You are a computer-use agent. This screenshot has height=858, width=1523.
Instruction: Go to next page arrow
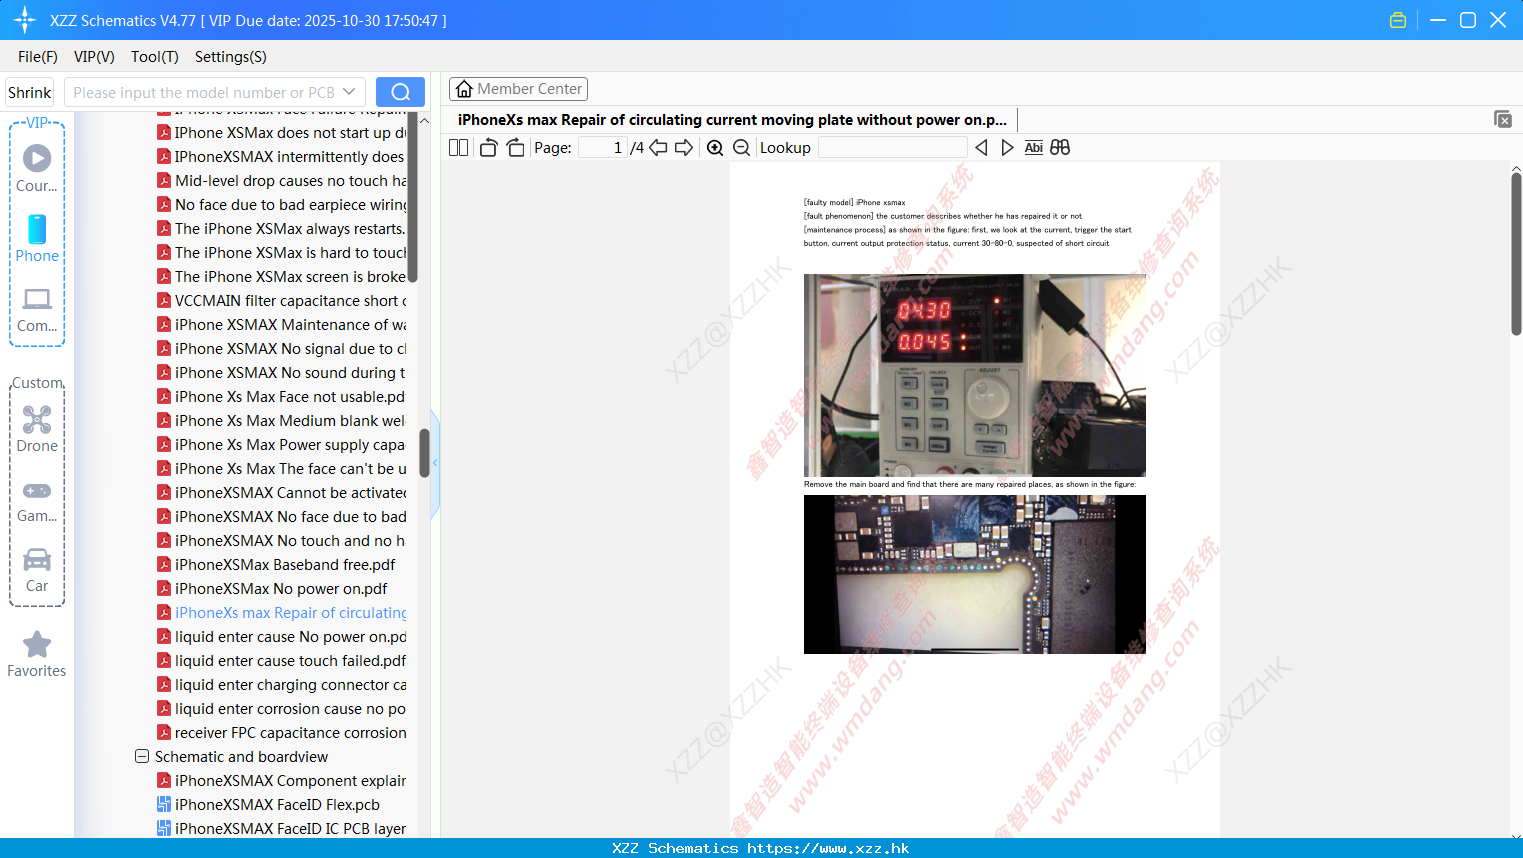[684, 147]
